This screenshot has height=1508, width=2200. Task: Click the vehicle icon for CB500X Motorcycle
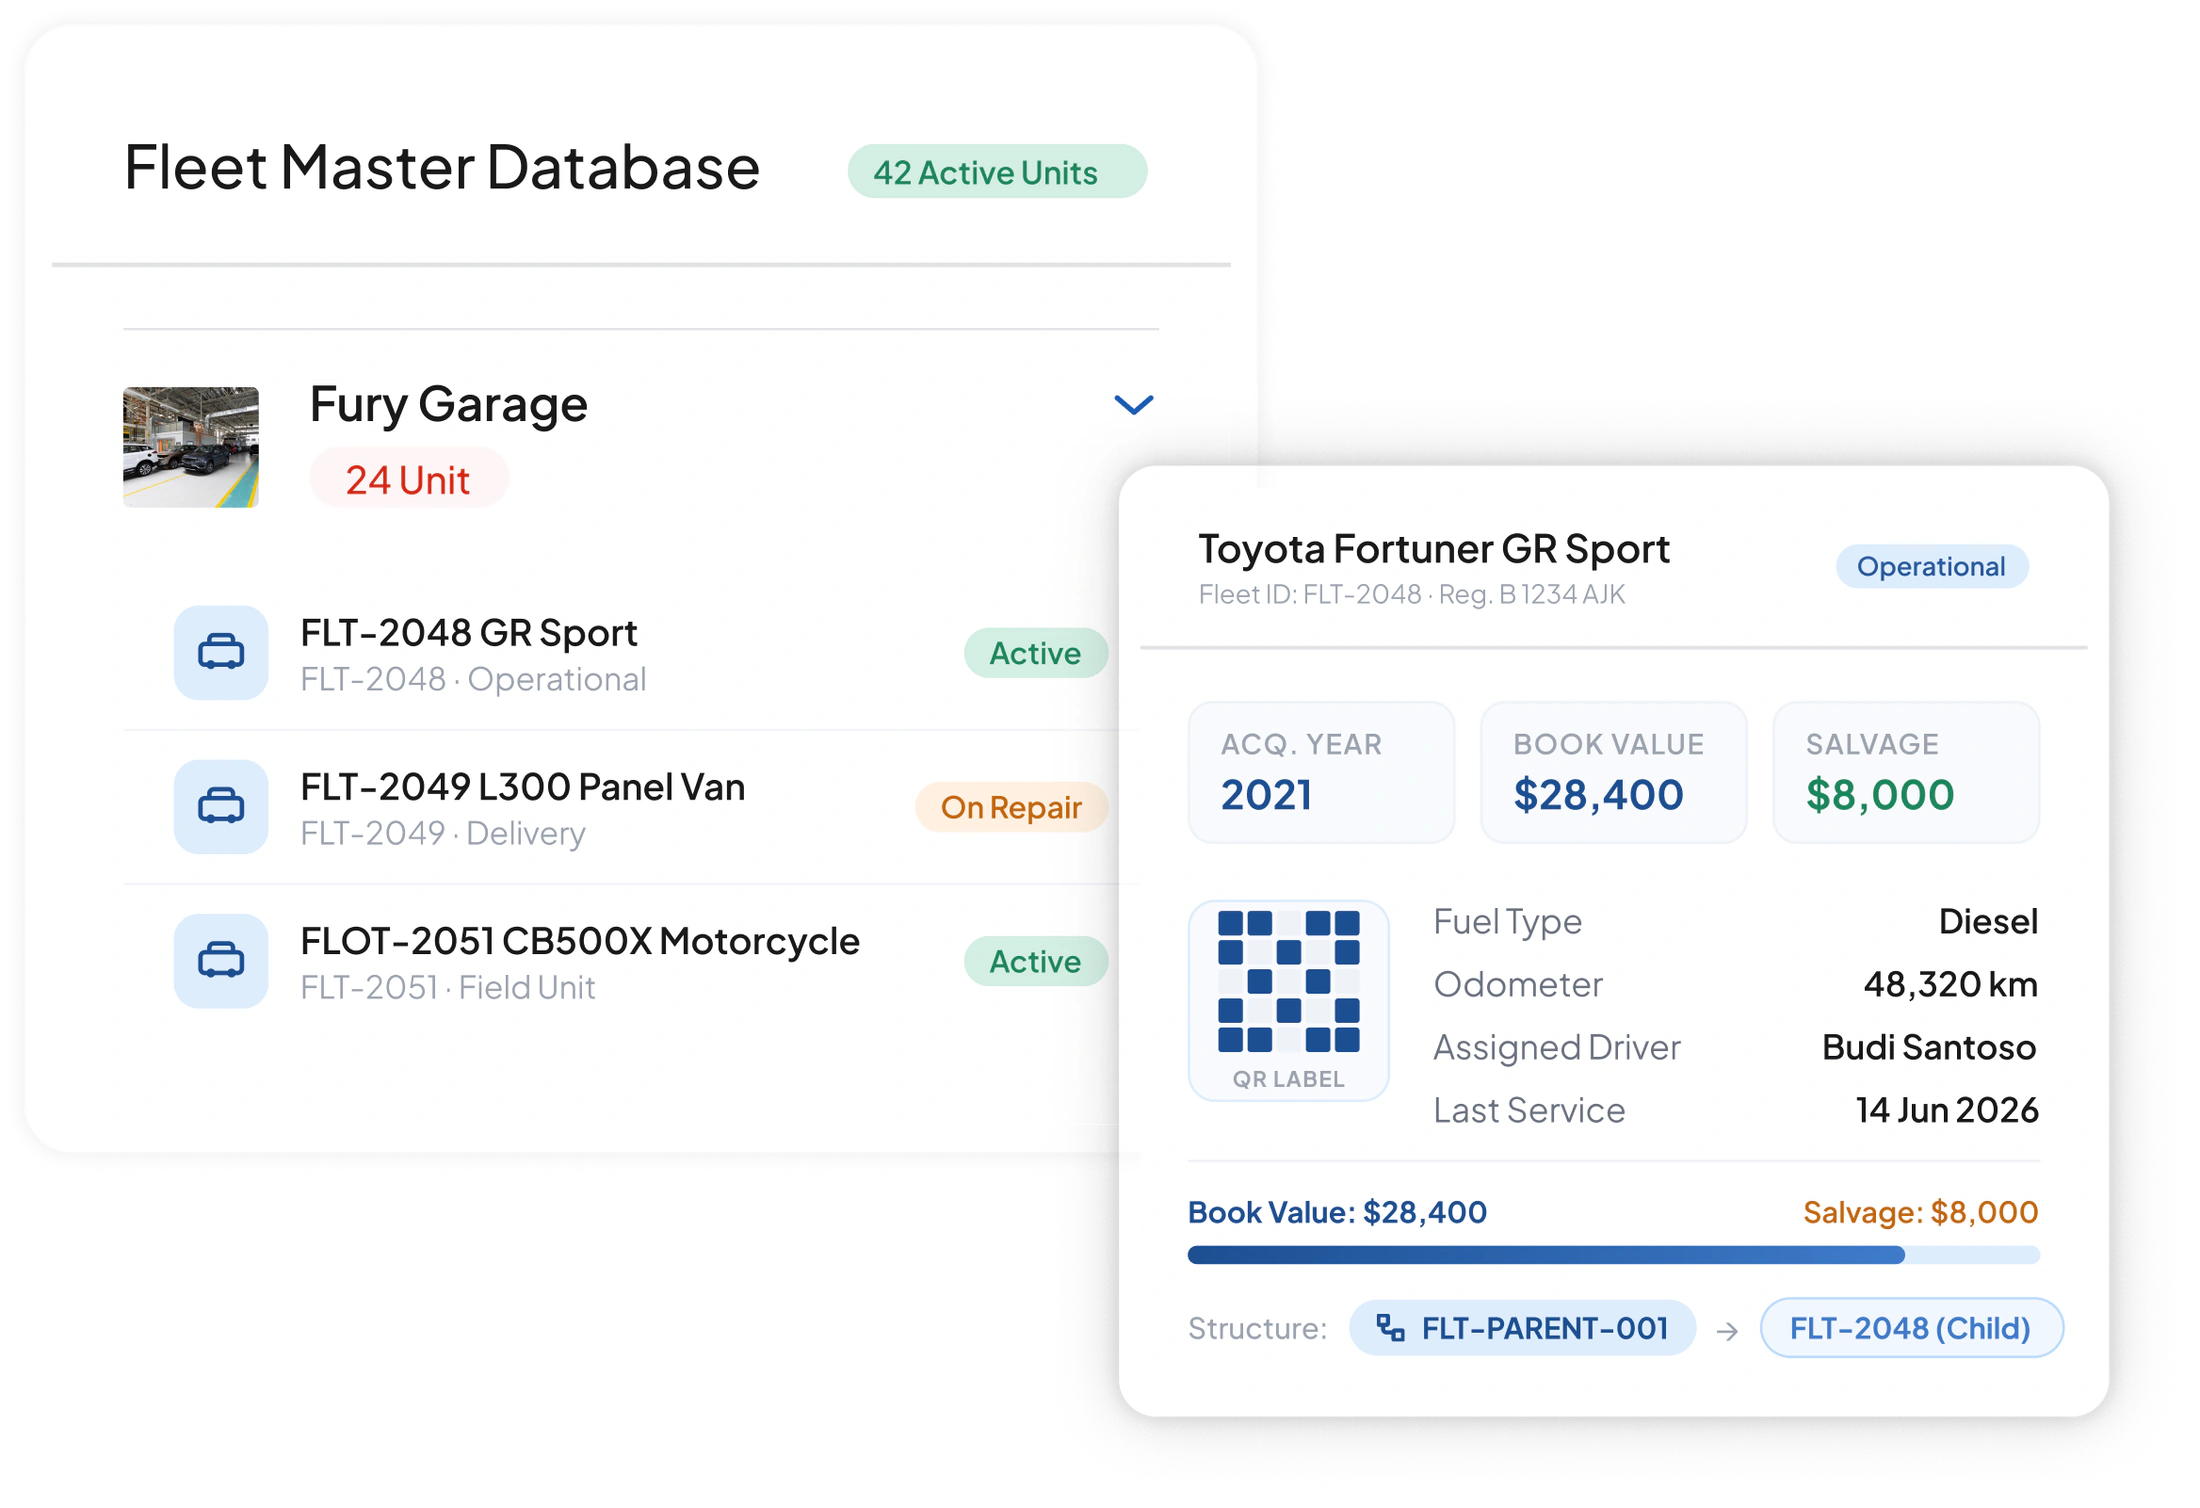click(x=221, y=960)
